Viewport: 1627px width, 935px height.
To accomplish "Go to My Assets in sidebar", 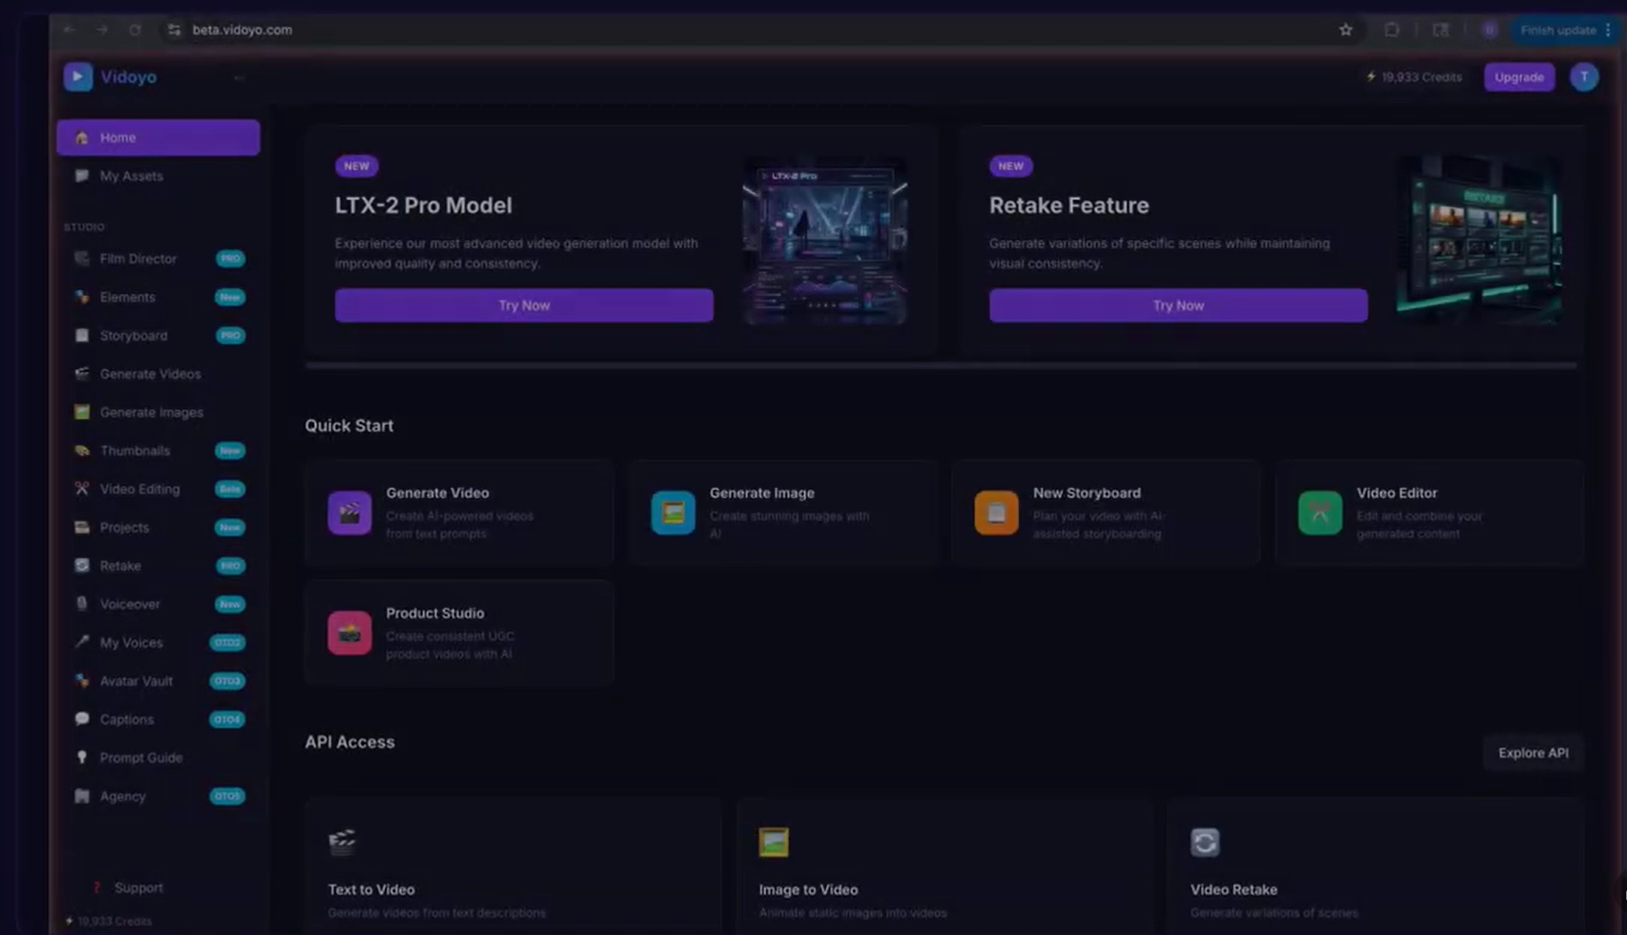I will click(x=131, y=176).
